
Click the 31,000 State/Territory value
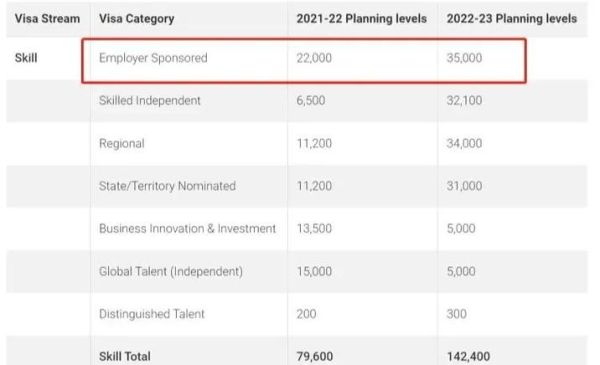tap(464, 186)
